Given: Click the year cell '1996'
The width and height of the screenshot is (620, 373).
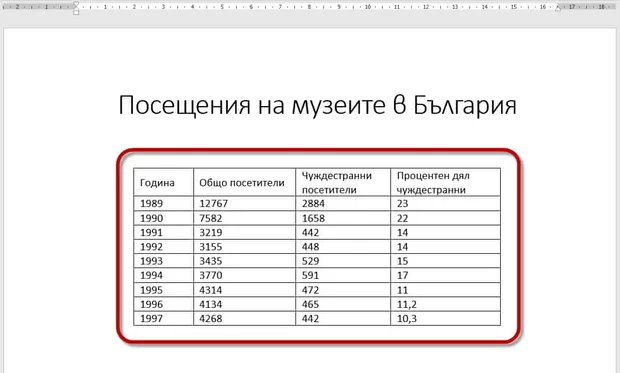Looking at the screenshot, I should click(x=164, y=304).
